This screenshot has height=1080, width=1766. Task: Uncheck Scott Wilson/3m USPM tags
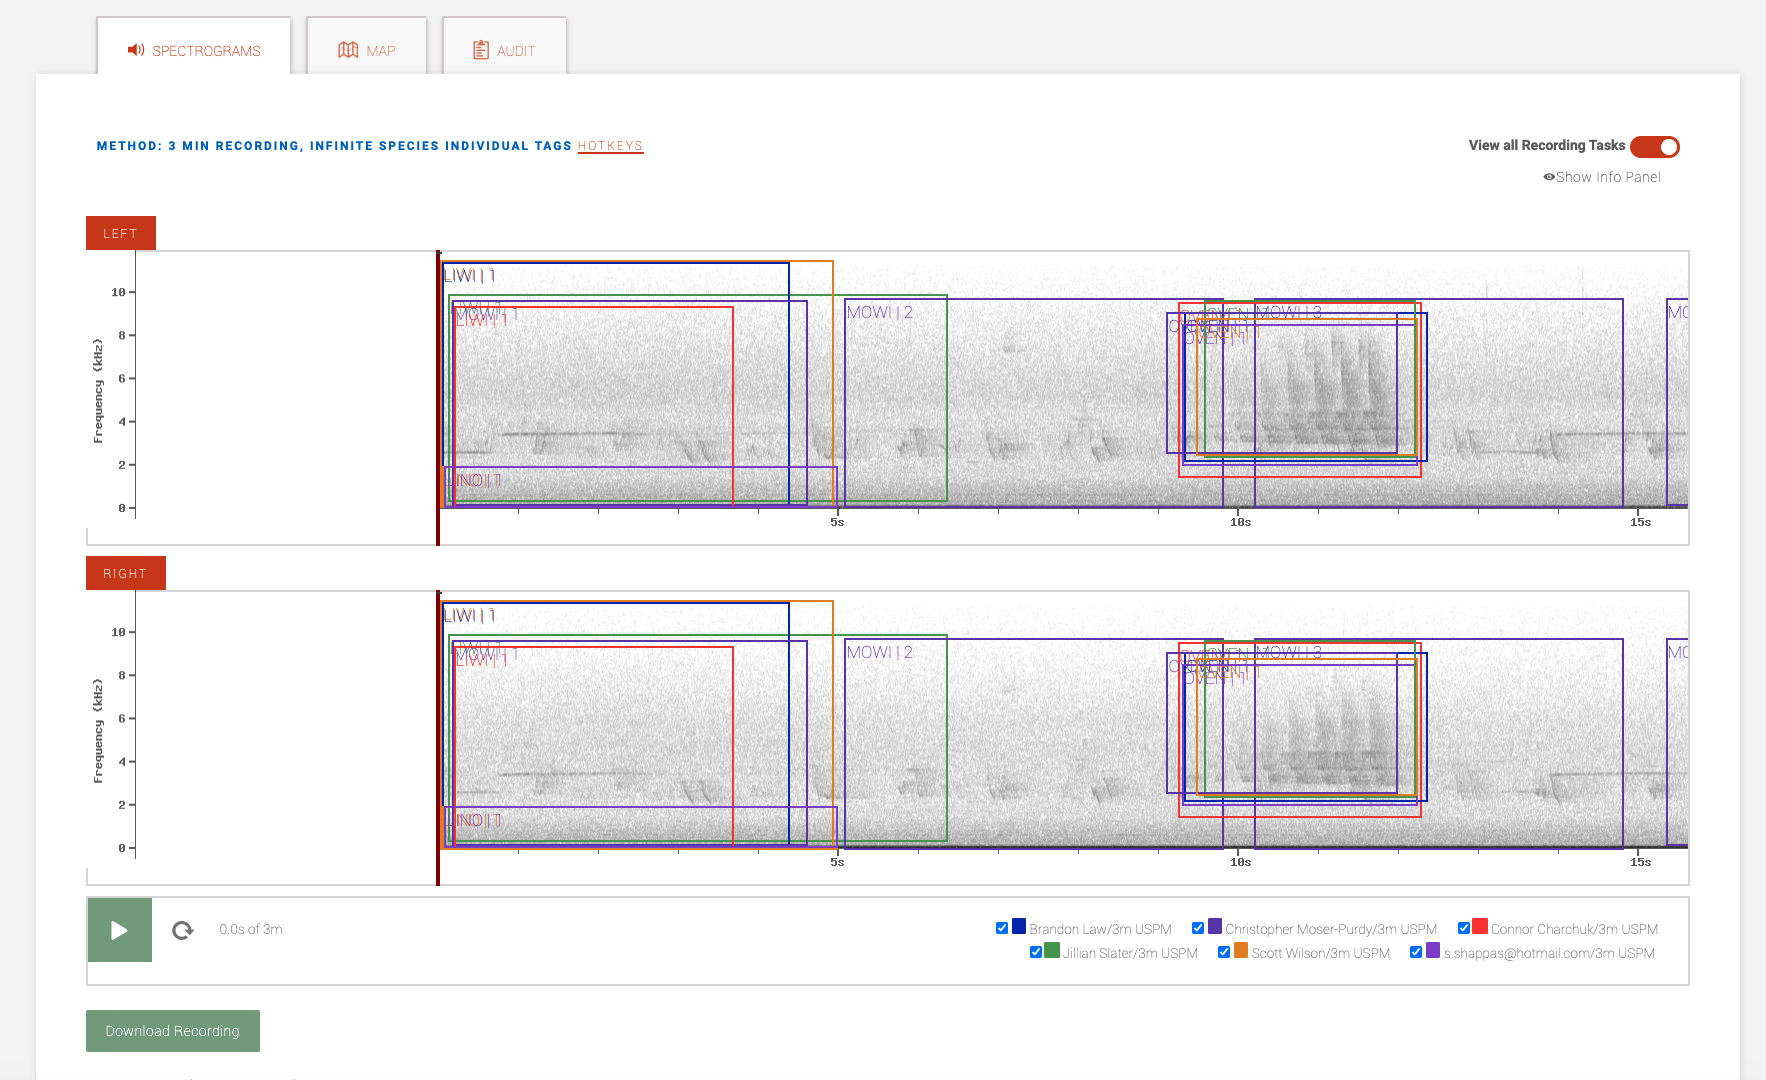[1224, 952]
